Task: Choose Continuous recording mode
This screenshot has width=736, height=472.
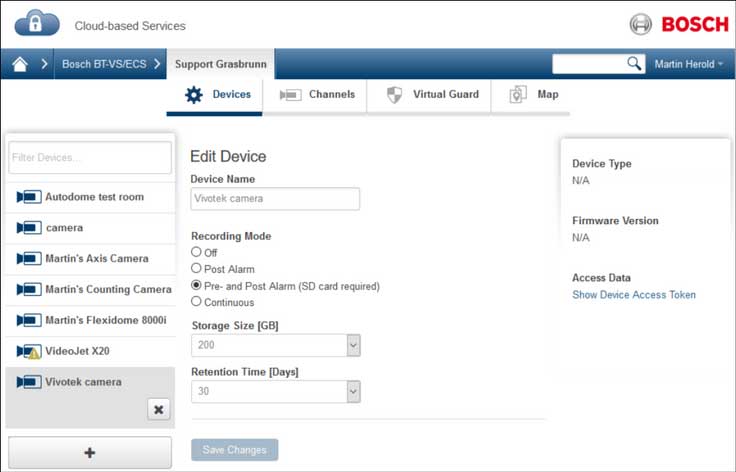Action: point(196,302)
